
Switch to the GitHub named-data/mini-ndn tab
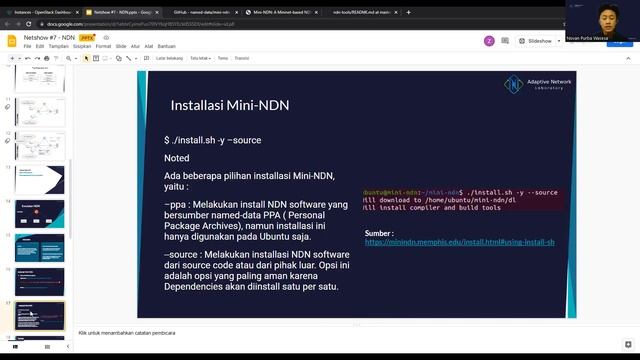click(x=202, y=12)
